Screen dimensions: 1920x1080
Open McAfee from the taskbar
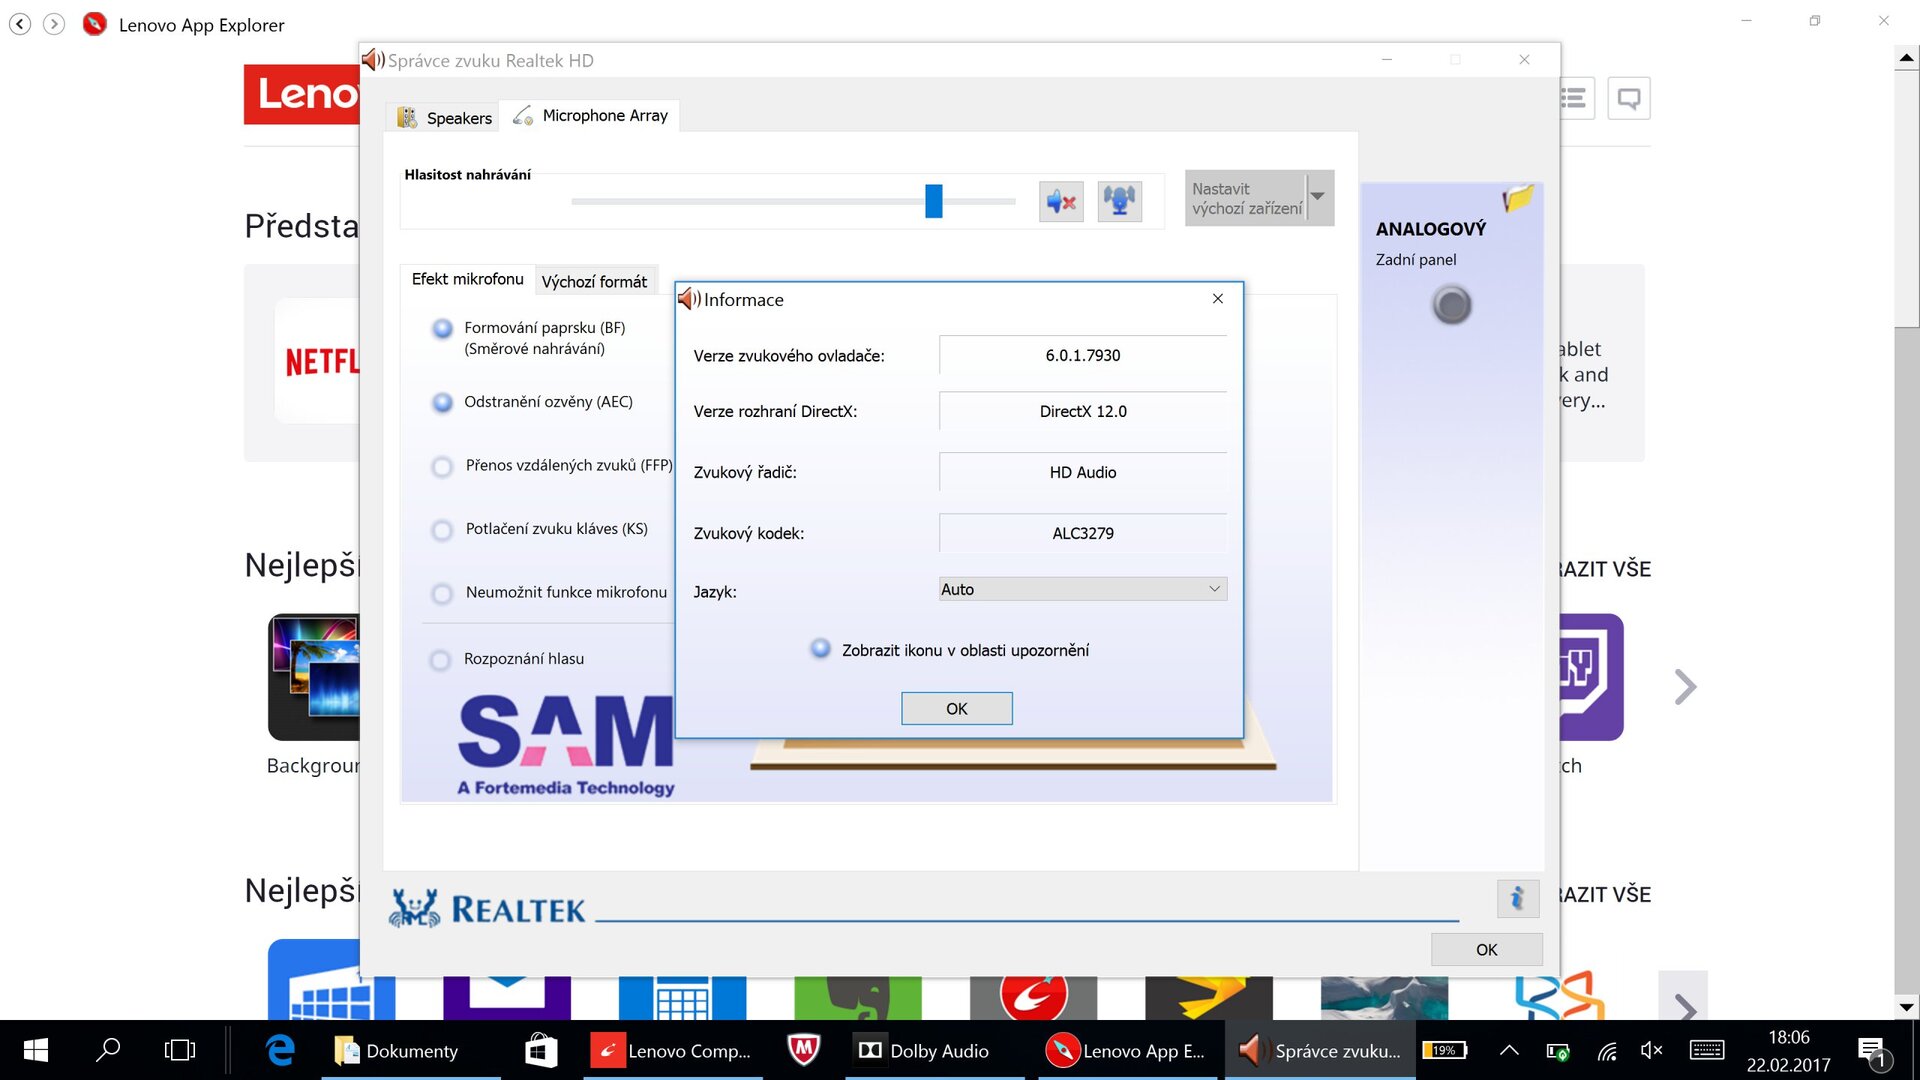pyautogui.click(x=805, y=1051)
